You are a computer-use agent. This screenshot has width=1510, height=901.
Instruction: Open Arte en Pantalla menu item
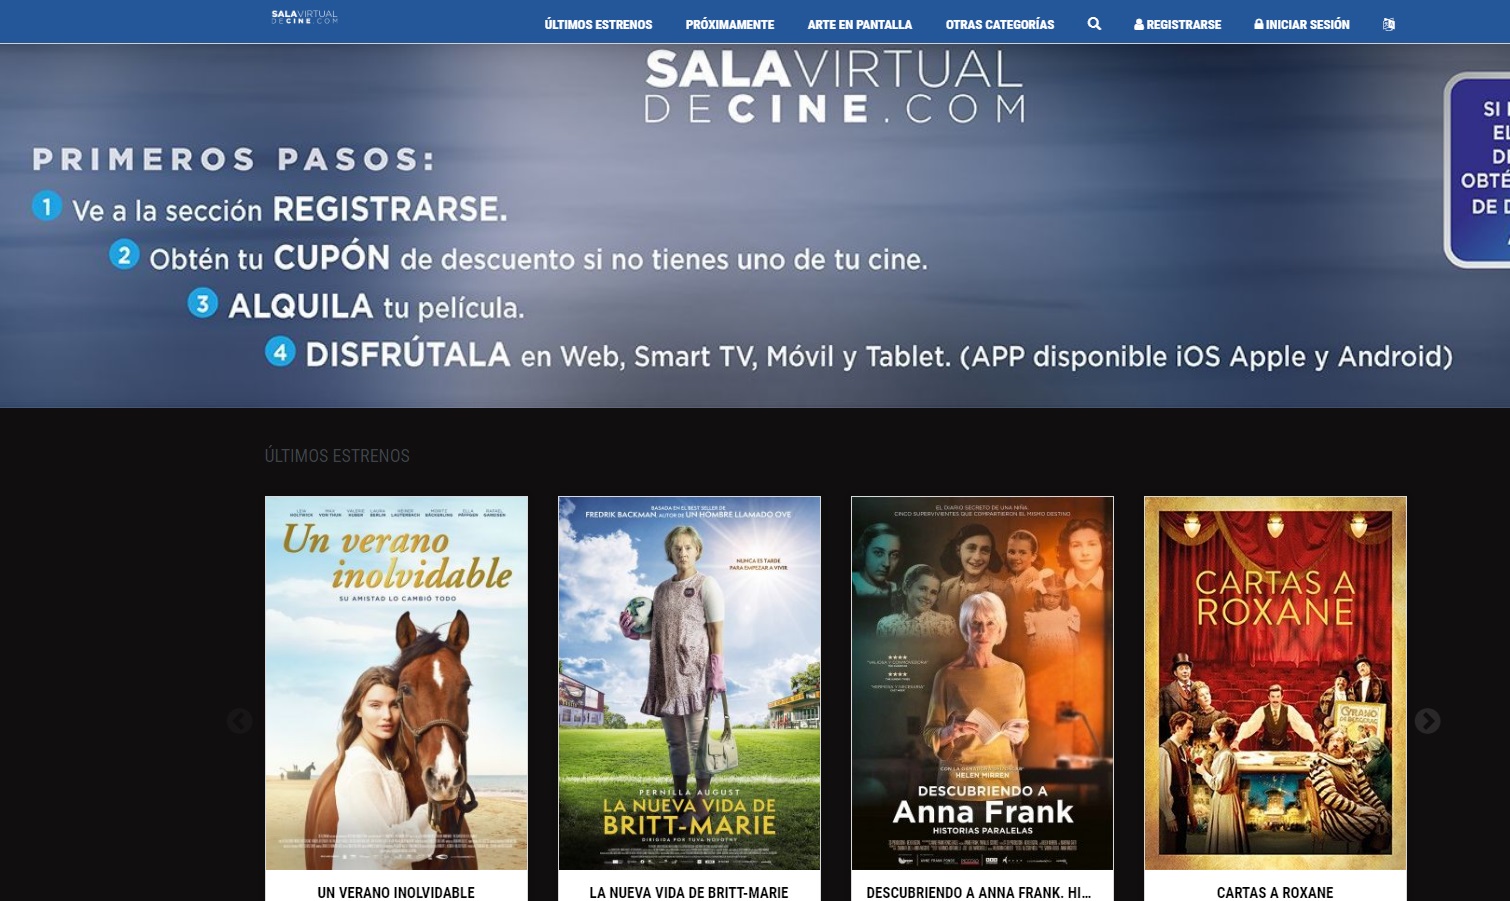860,24
